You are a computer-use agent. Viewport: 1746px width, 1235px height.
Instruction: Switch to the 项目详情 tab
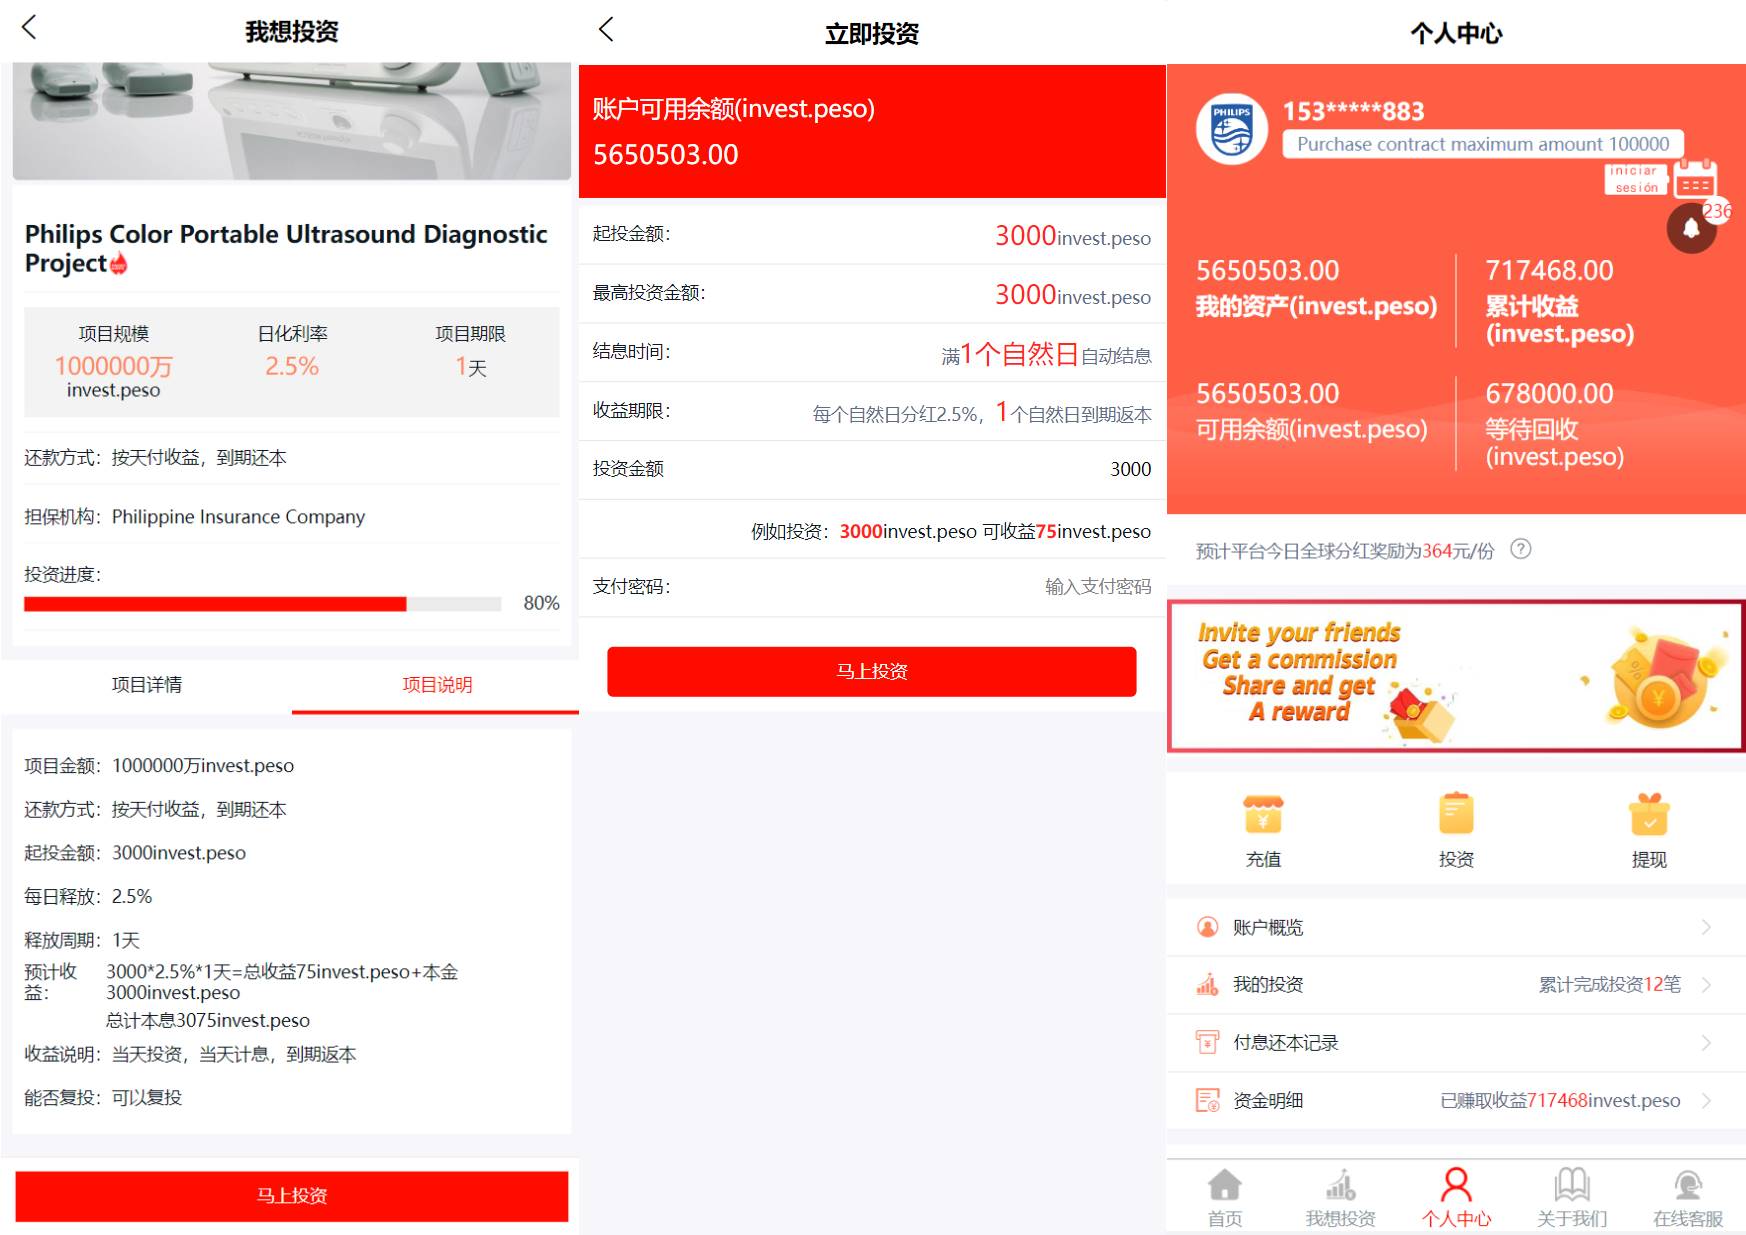[147, 685]
